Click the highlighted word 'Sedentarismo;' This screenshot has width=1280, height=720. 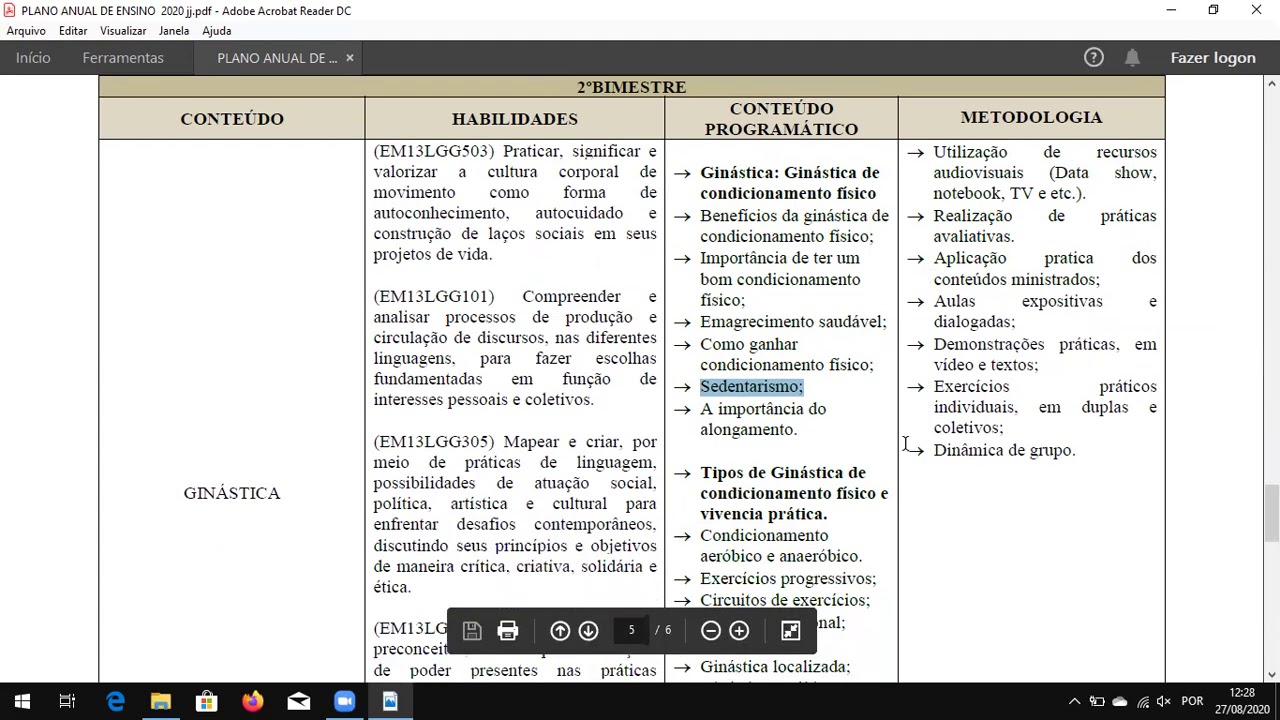click(751, 387)
